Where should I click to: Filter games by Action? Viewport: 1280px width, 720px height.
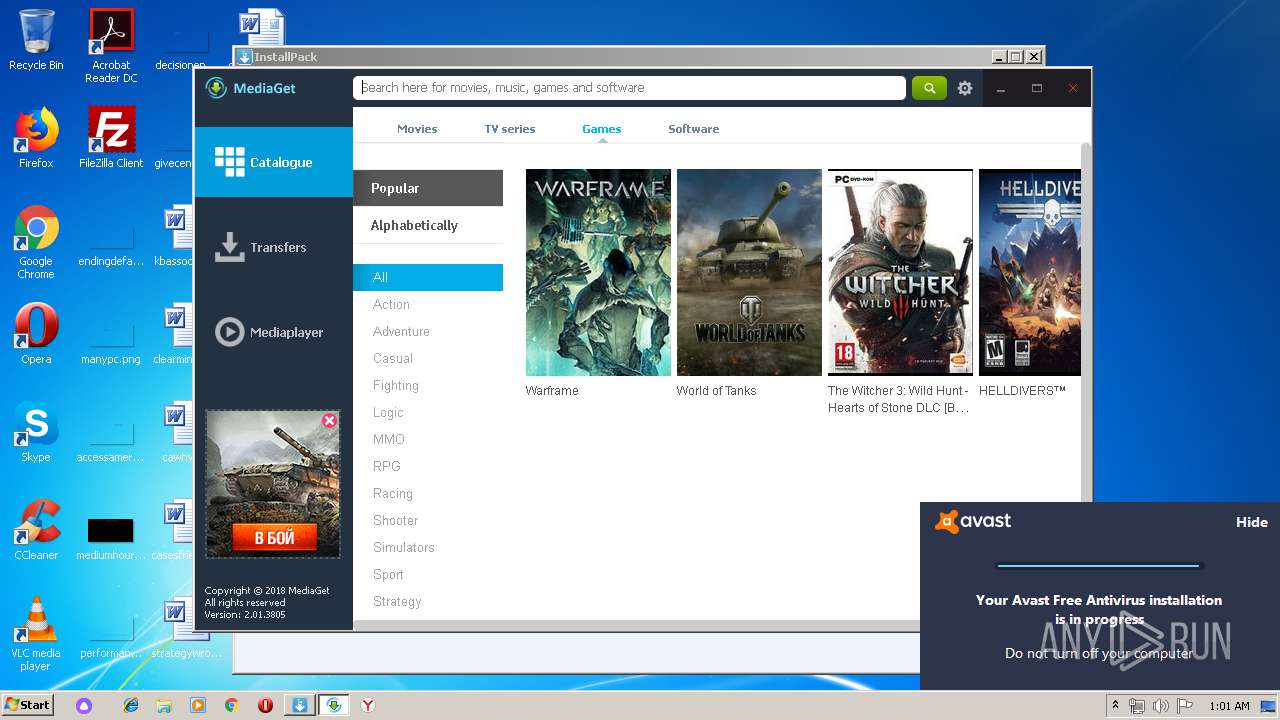click(x=391, y=304)
